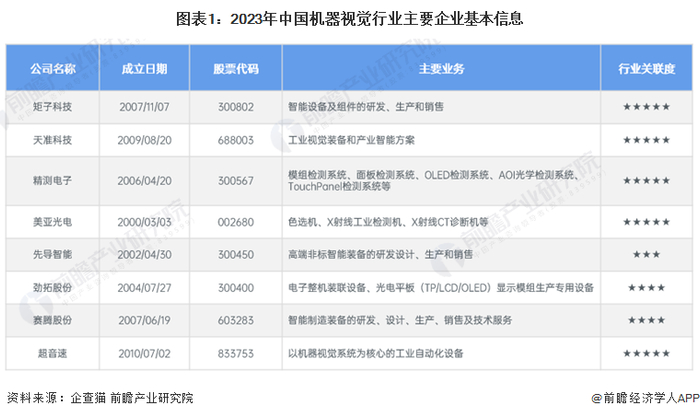The width and height of the screenshot is (700, 417).
Task: Click the business text starting '模组检测系统'
Action: pyautogui.click(x=433, y=181)
